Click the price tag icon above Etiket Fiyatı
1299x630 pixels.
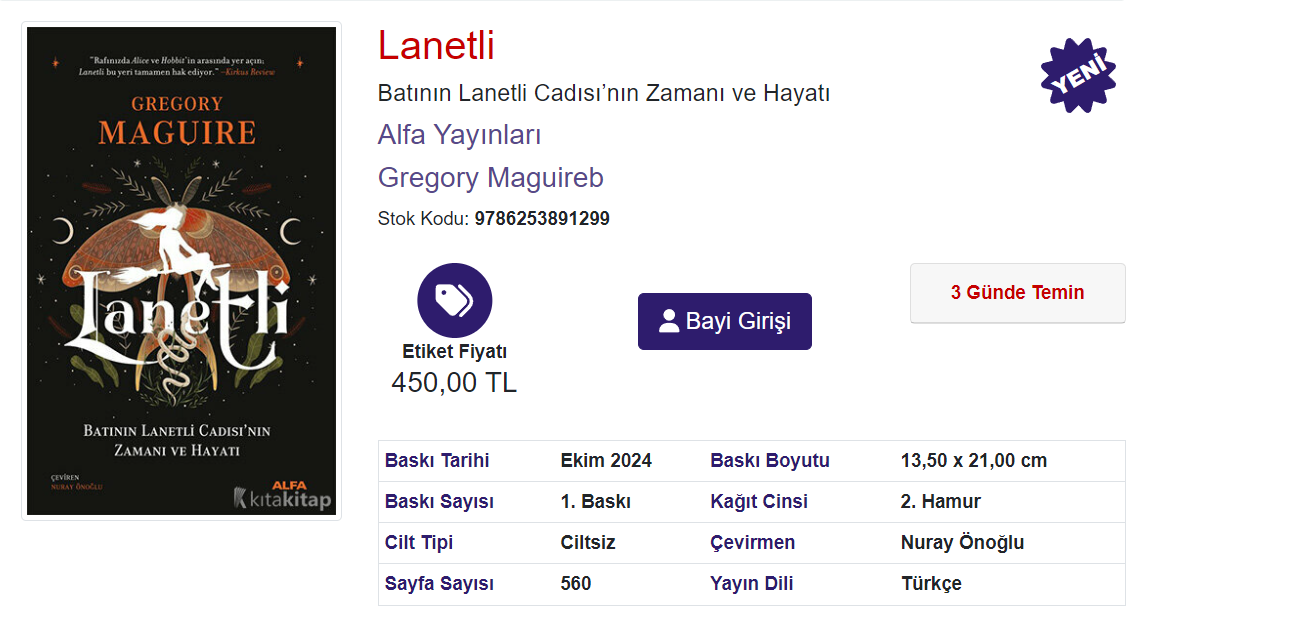[x=454, y=300]
